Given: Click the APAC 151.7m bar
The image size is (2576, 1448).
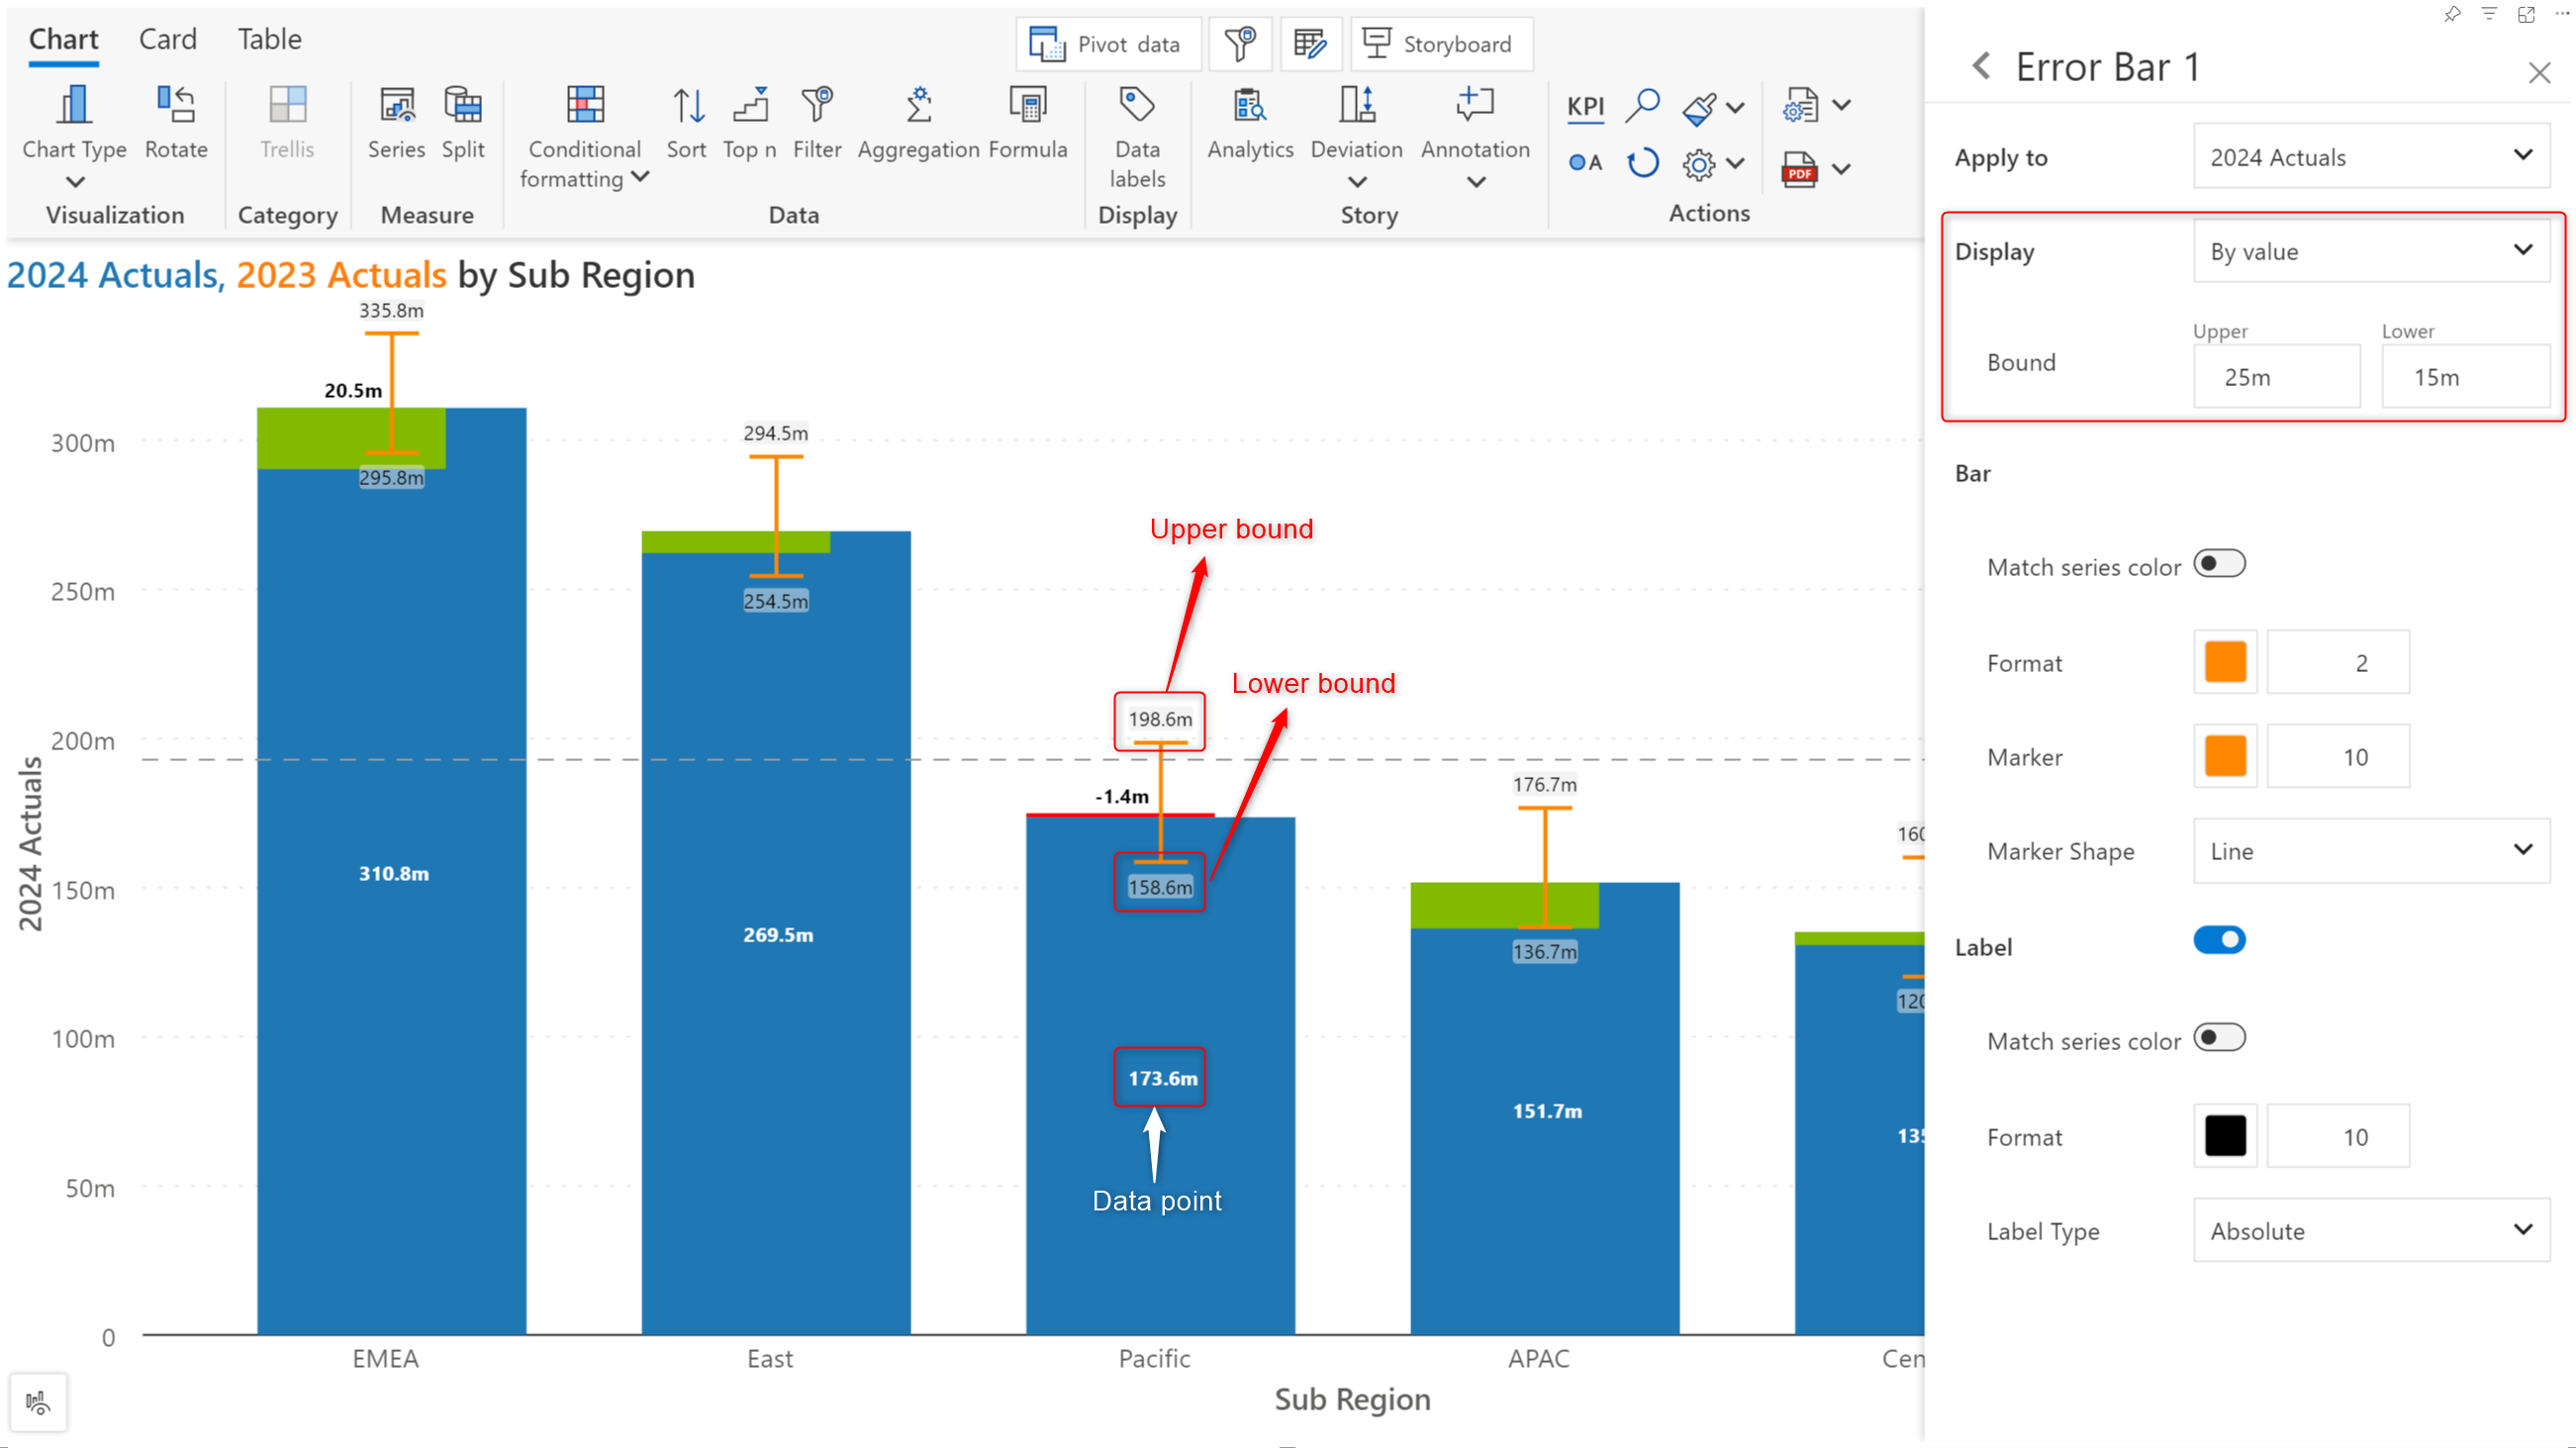Looking at the screenshot, I should (1545, 1109).
